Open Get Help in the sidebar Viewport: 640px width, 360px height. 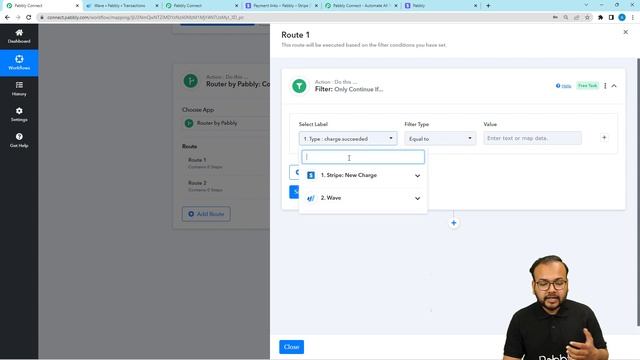click(x=19, y=140)
